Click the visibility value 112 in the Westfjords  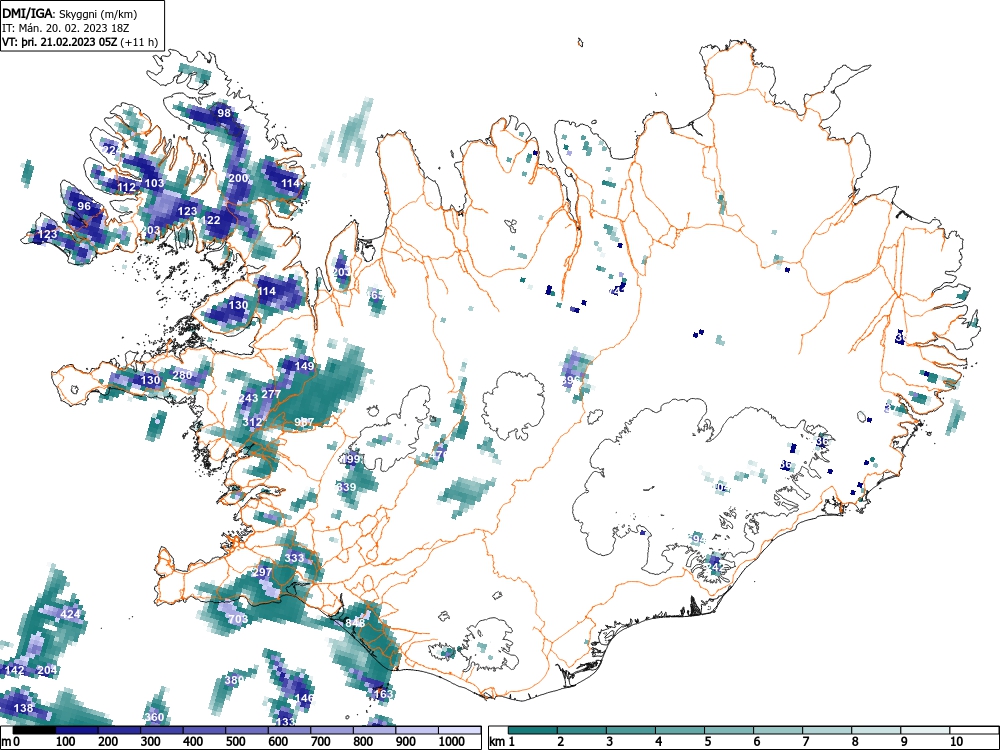[x=126, y=187]
